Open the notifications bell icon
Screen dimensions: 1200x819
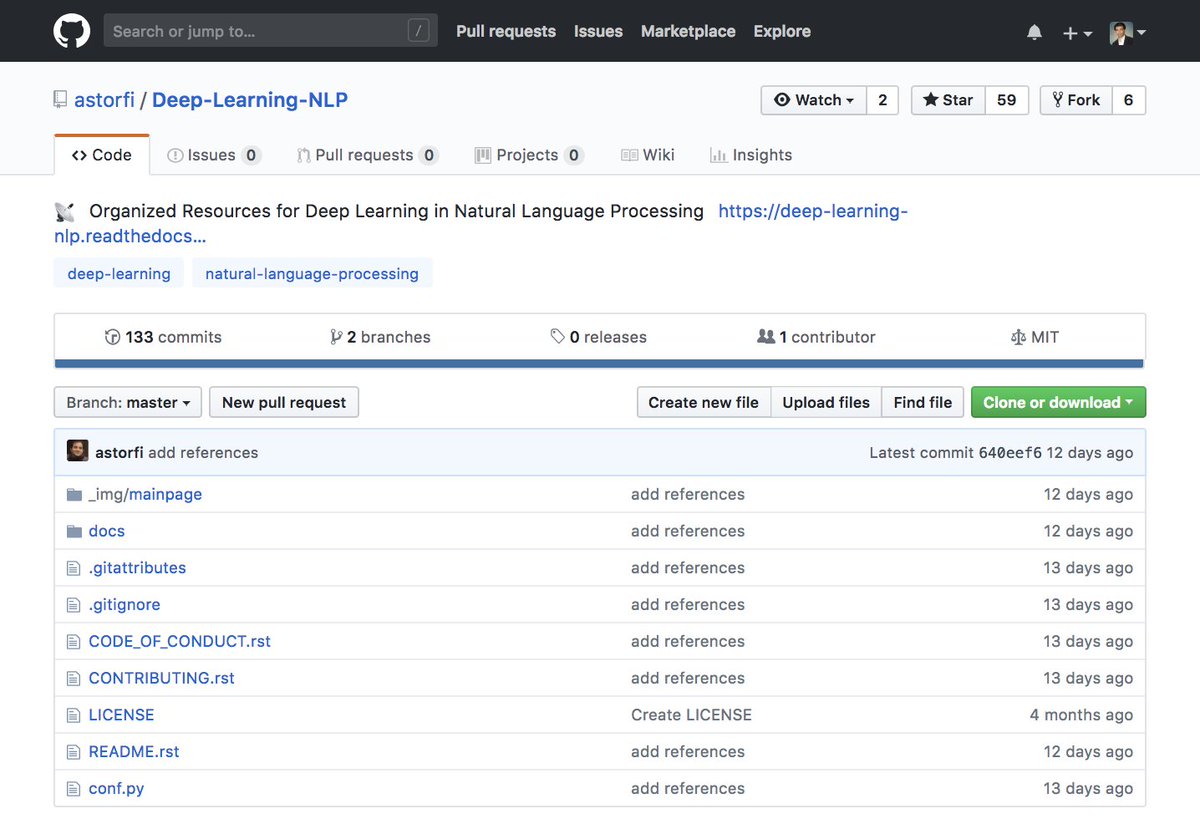[1034, 32]
